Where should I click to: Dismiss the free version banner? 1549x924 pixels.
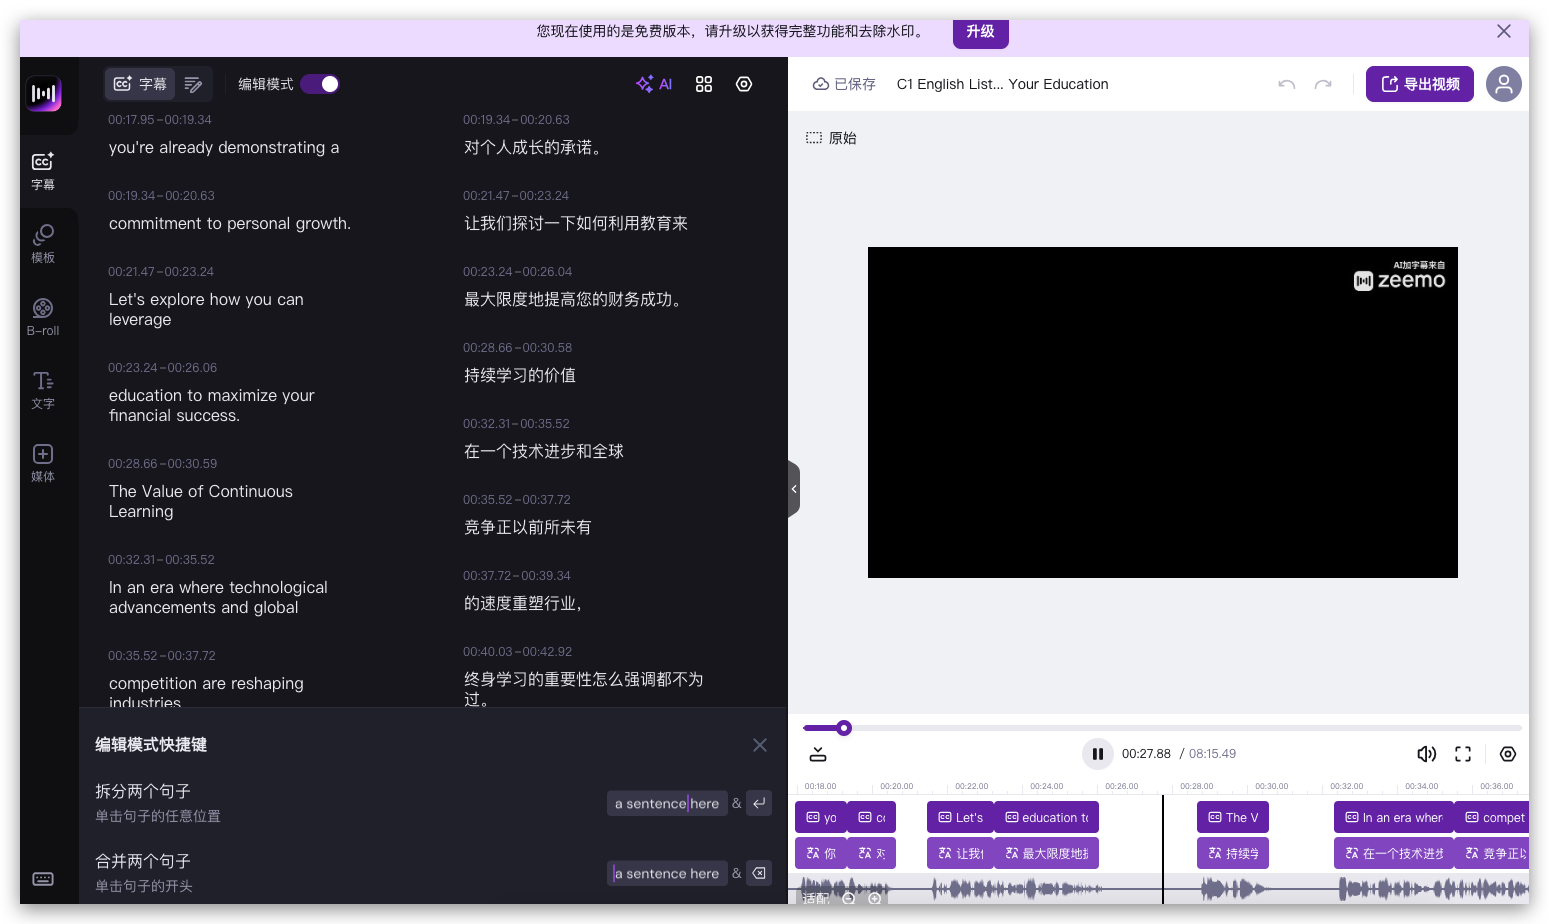click(x=1504, y=31)
